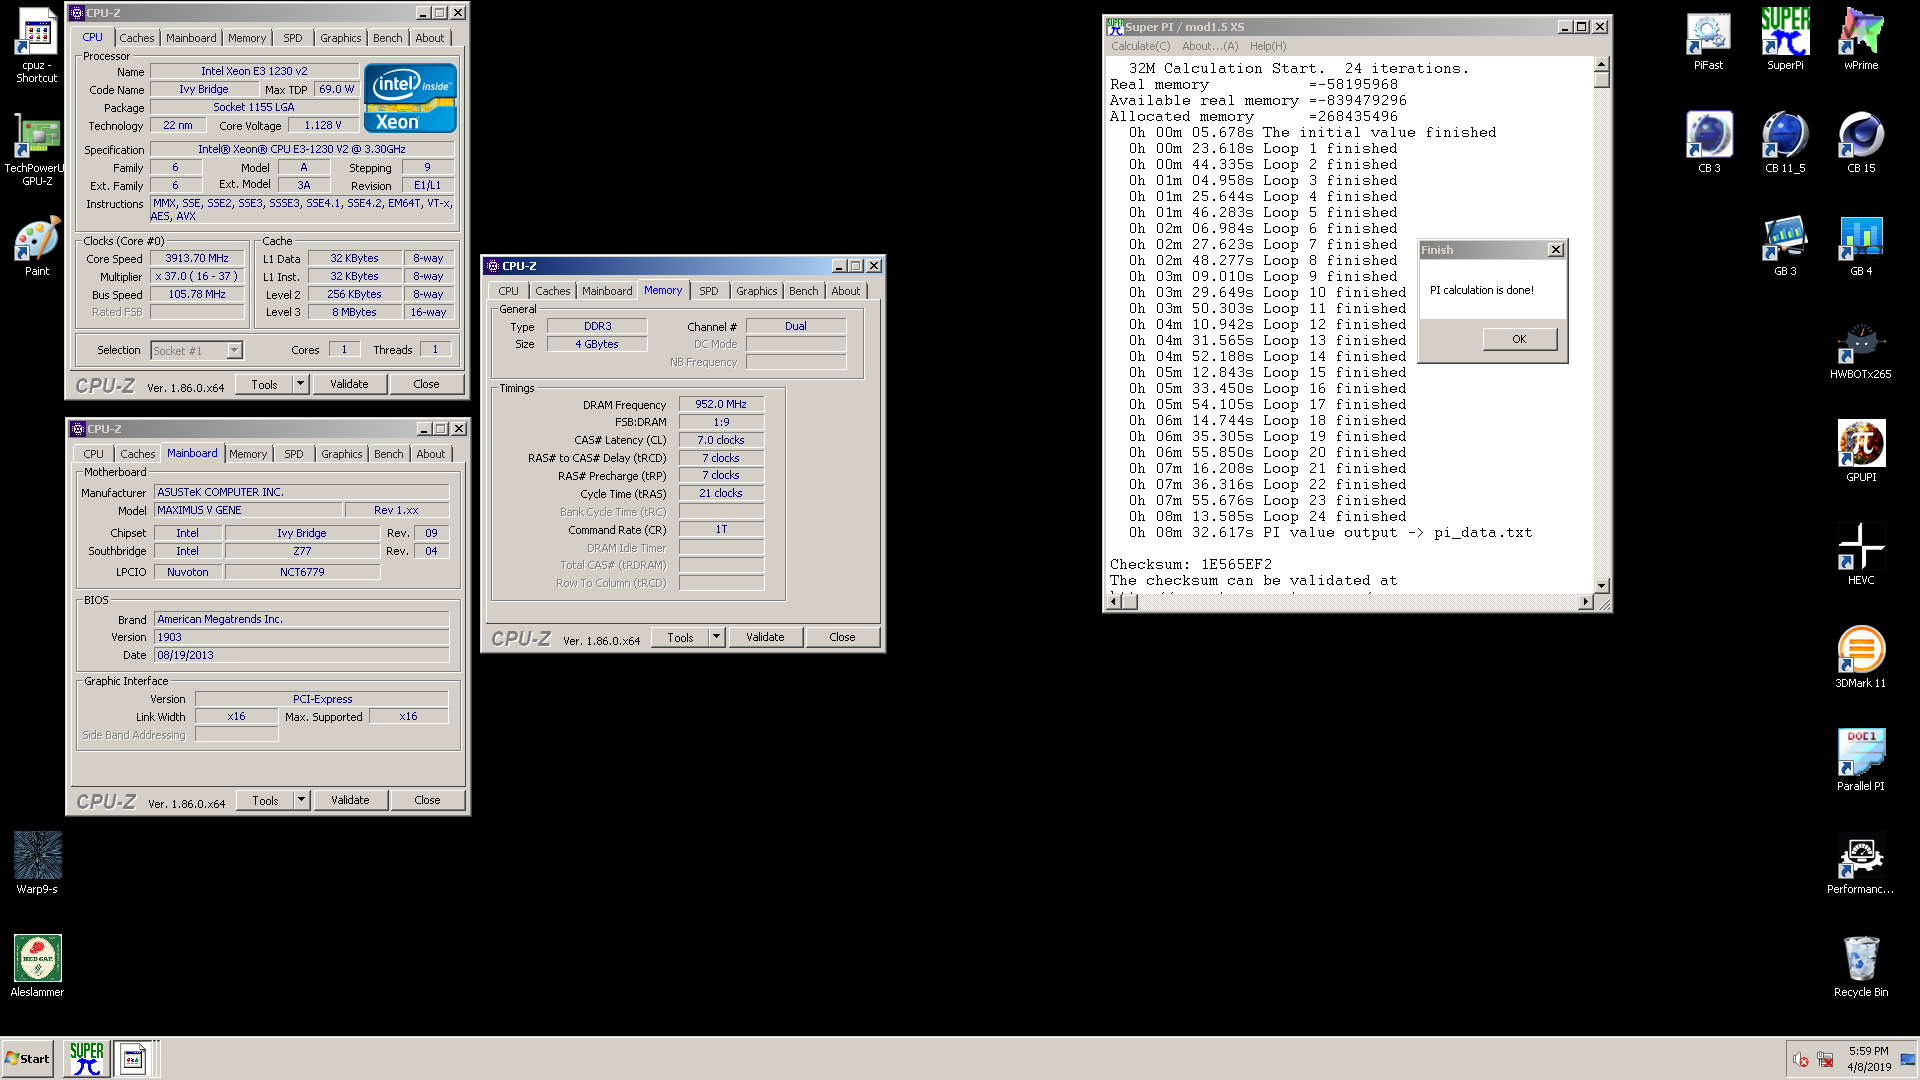Open the Performance desktop shortcut

1861,864
